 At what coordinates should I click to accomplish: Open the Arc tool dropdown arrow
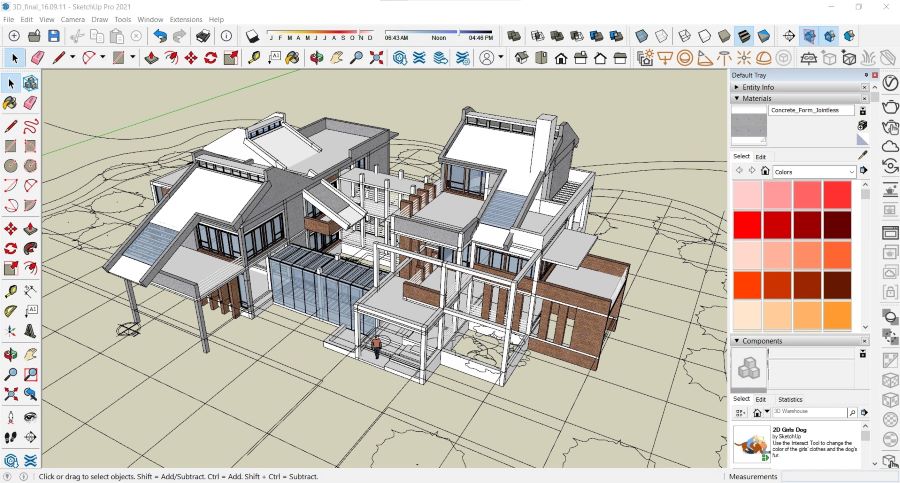click(103, 57)
